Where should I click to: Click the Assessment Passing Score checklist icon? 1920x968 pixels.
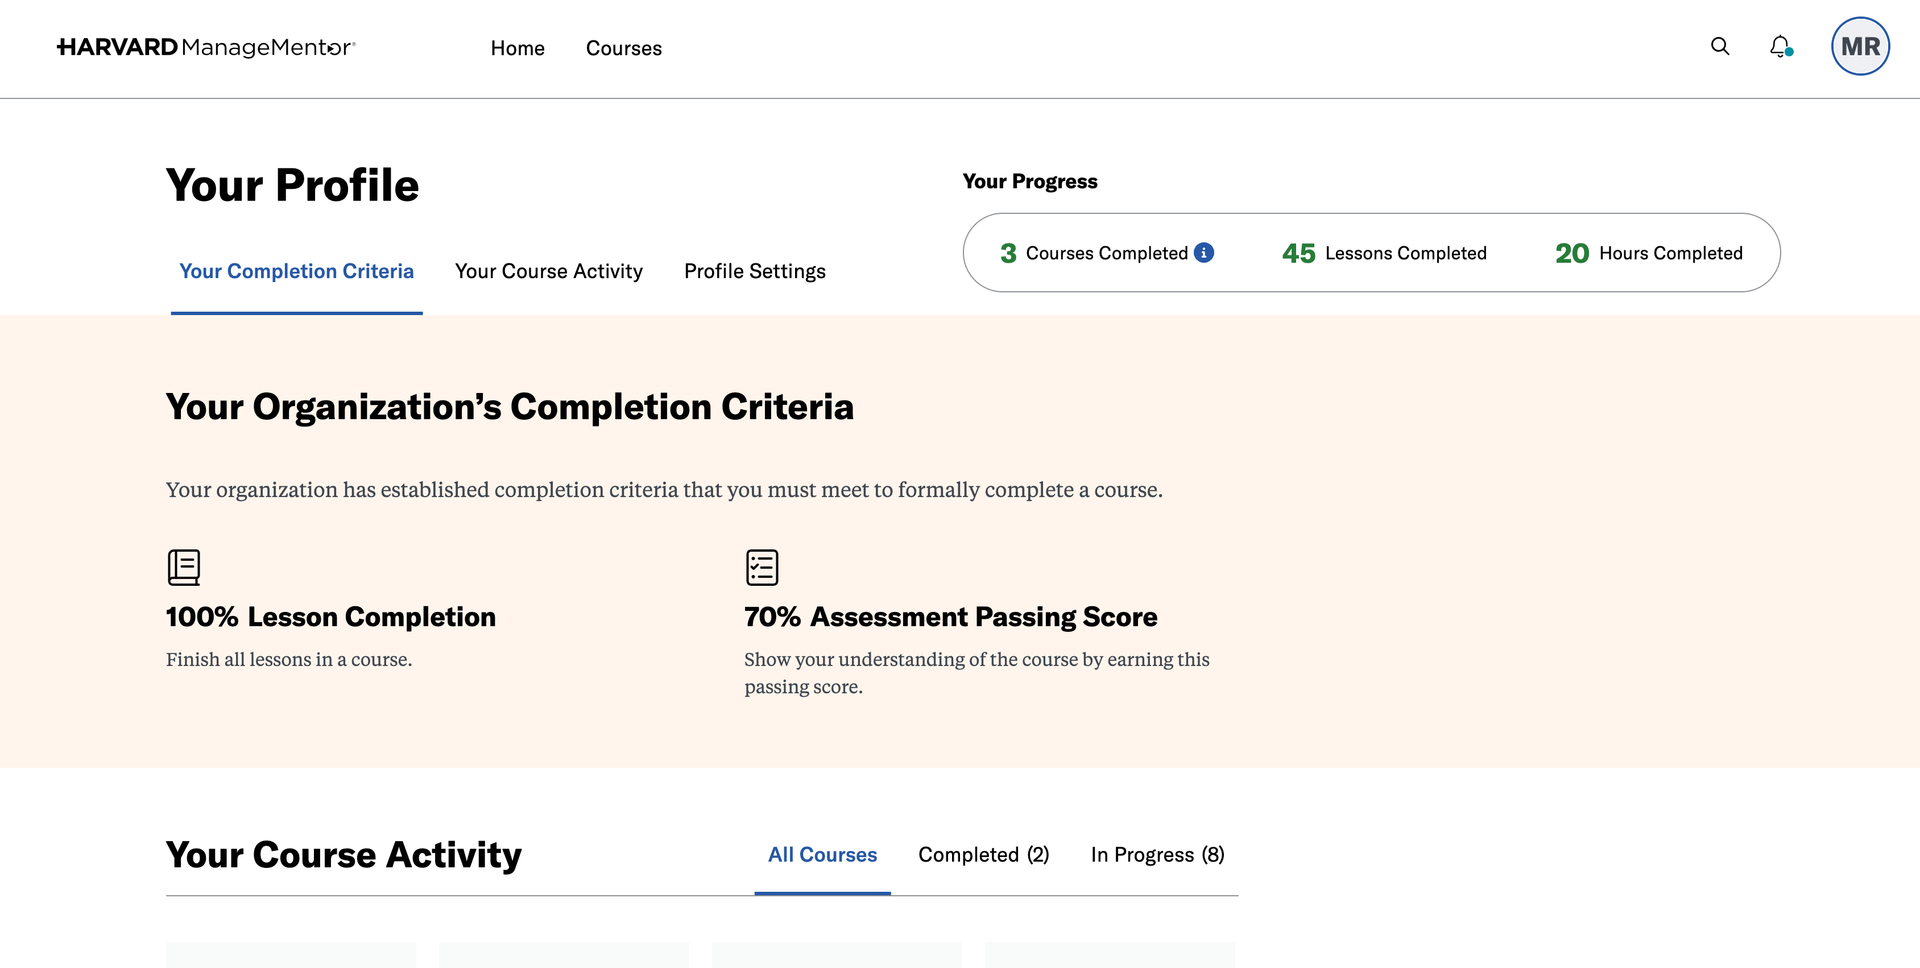tap(762, 567)
